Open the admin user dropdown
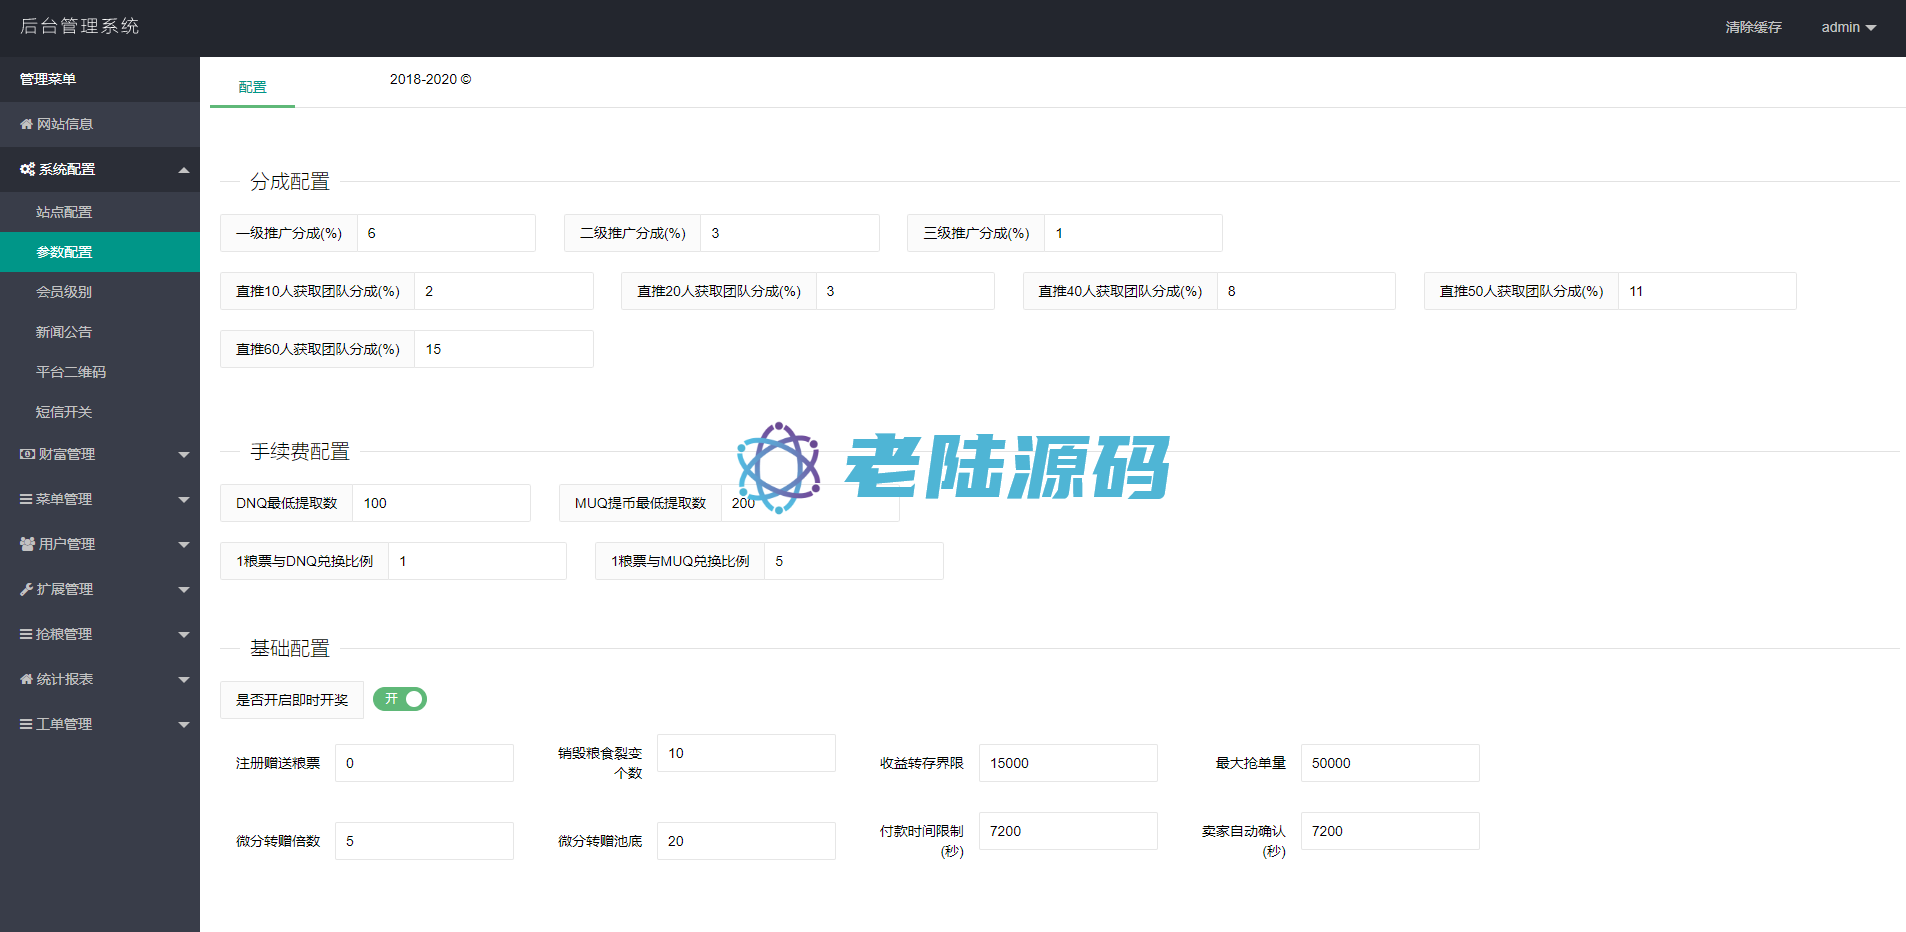The image size is (1906, 932). 1848,27
